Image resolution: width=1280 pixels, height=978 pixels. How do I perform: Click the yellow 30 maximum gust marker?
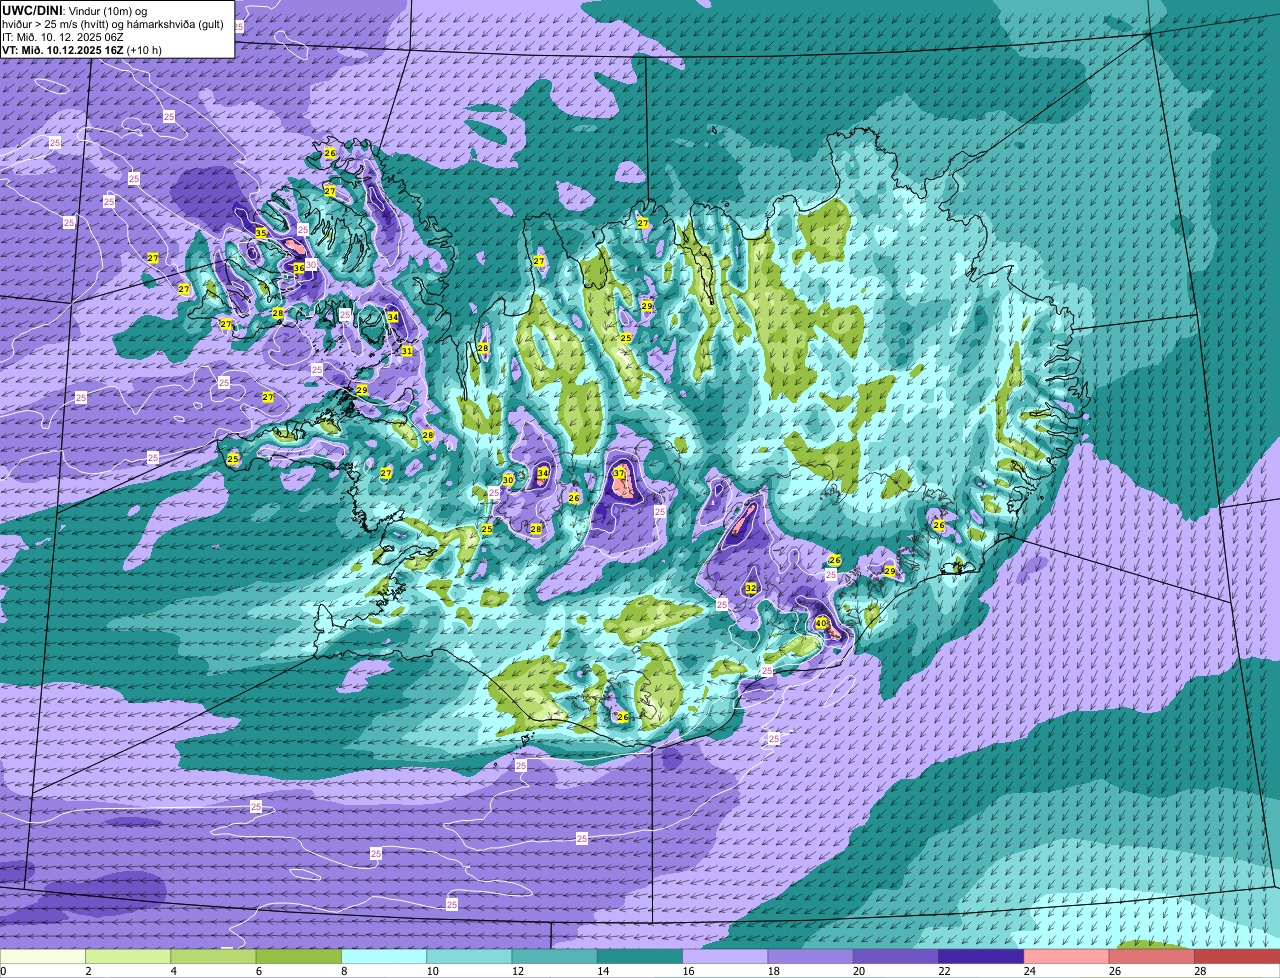tap(508, 480)
